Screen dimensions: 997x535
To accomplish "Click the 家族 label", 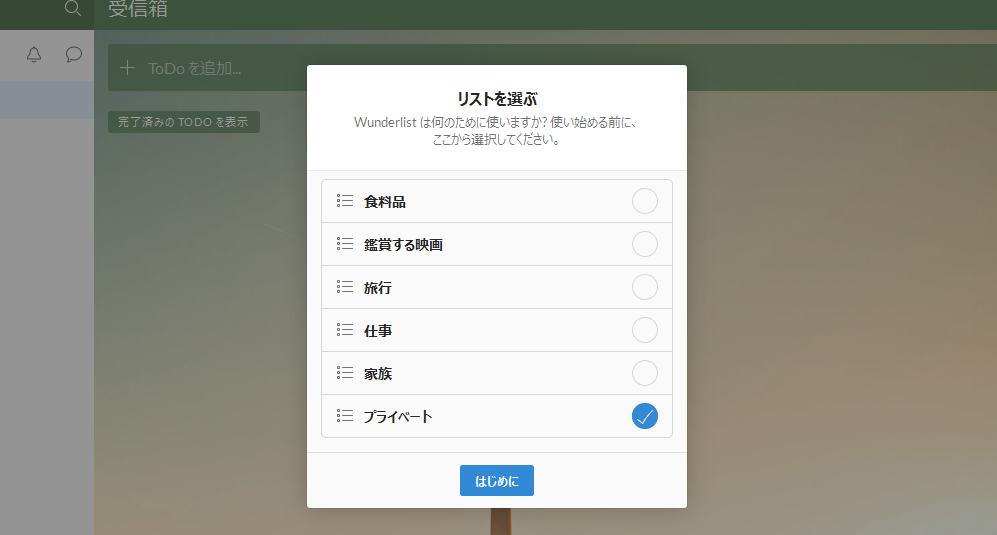I will click(x=378, y=373).
